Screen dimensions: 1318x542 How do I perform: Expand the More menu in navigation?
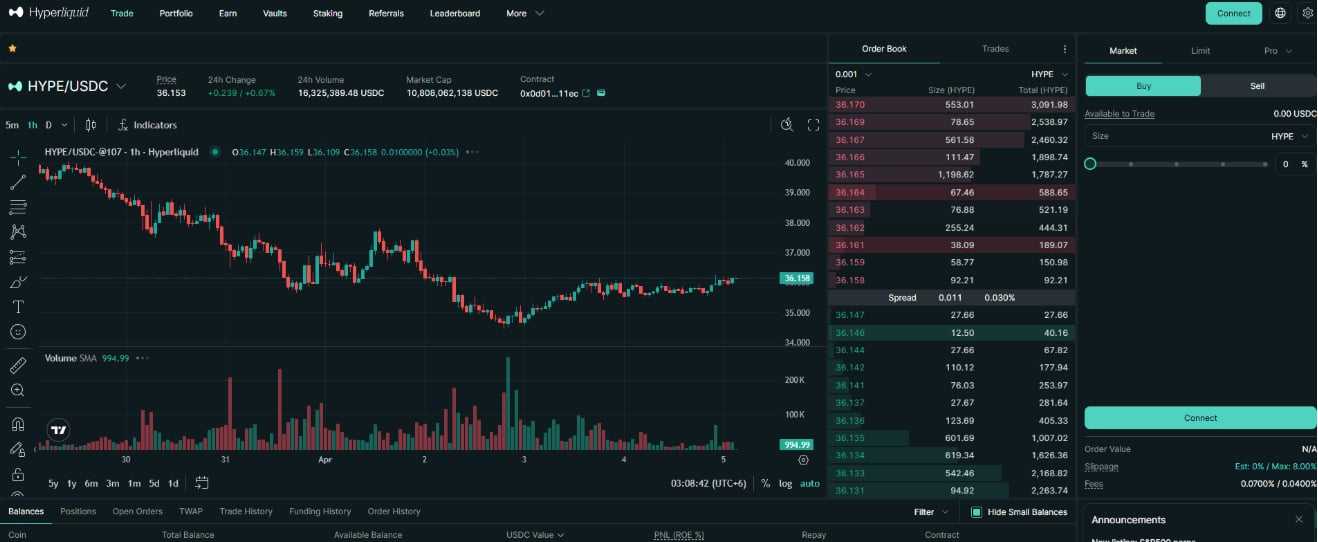(525, 13)
